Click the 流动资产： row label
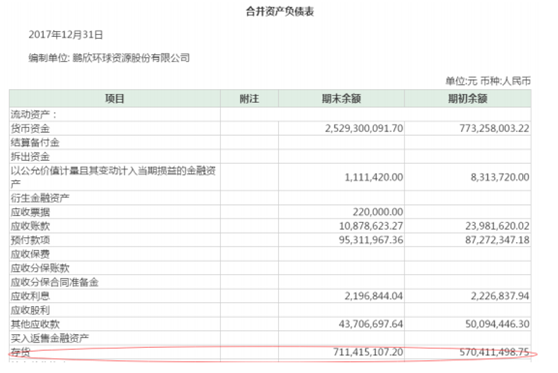The width and height of the screenshot is (558, 373). point(34,114)
